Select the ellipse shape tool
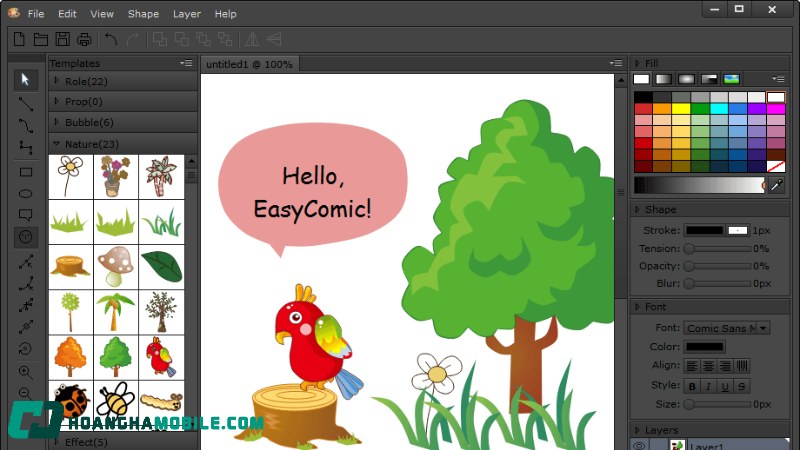800x450 pixels. tap(26, 193)
